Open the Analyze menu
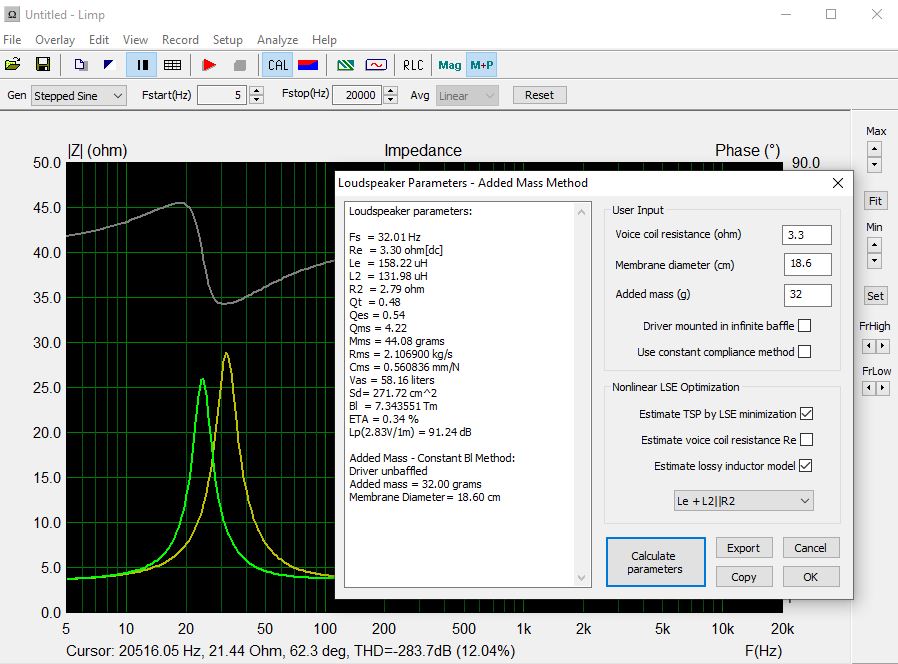The image size is (898, 664). click(277, 40)
